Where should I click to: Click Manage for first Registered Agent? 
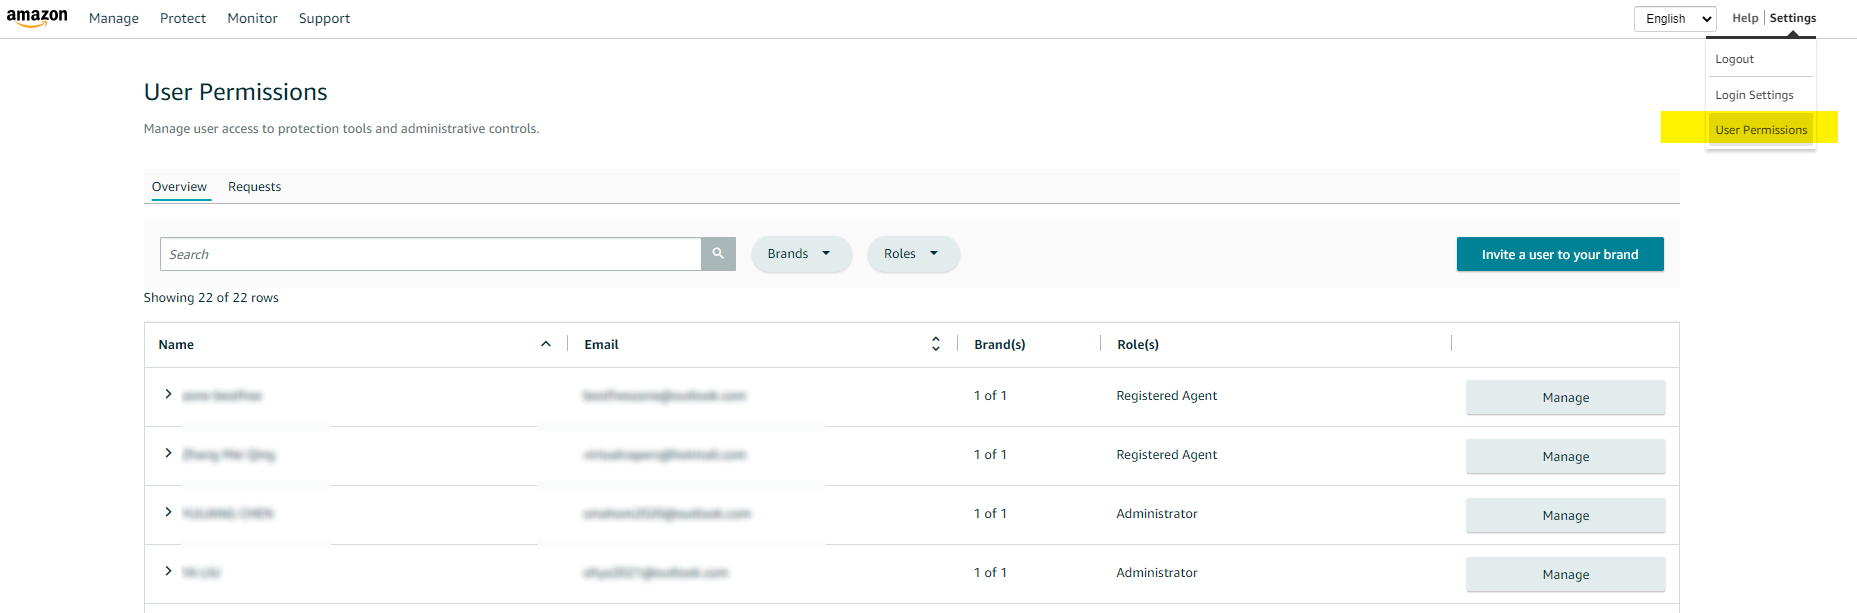pos(1565,398)
